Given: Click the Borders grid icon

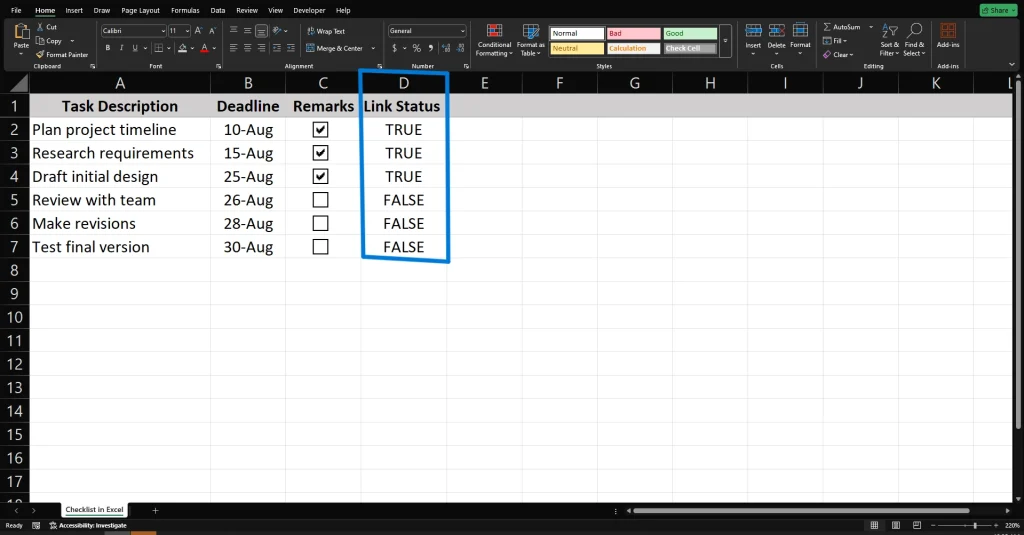Looking at the screenshot, I should pos(159,48).
